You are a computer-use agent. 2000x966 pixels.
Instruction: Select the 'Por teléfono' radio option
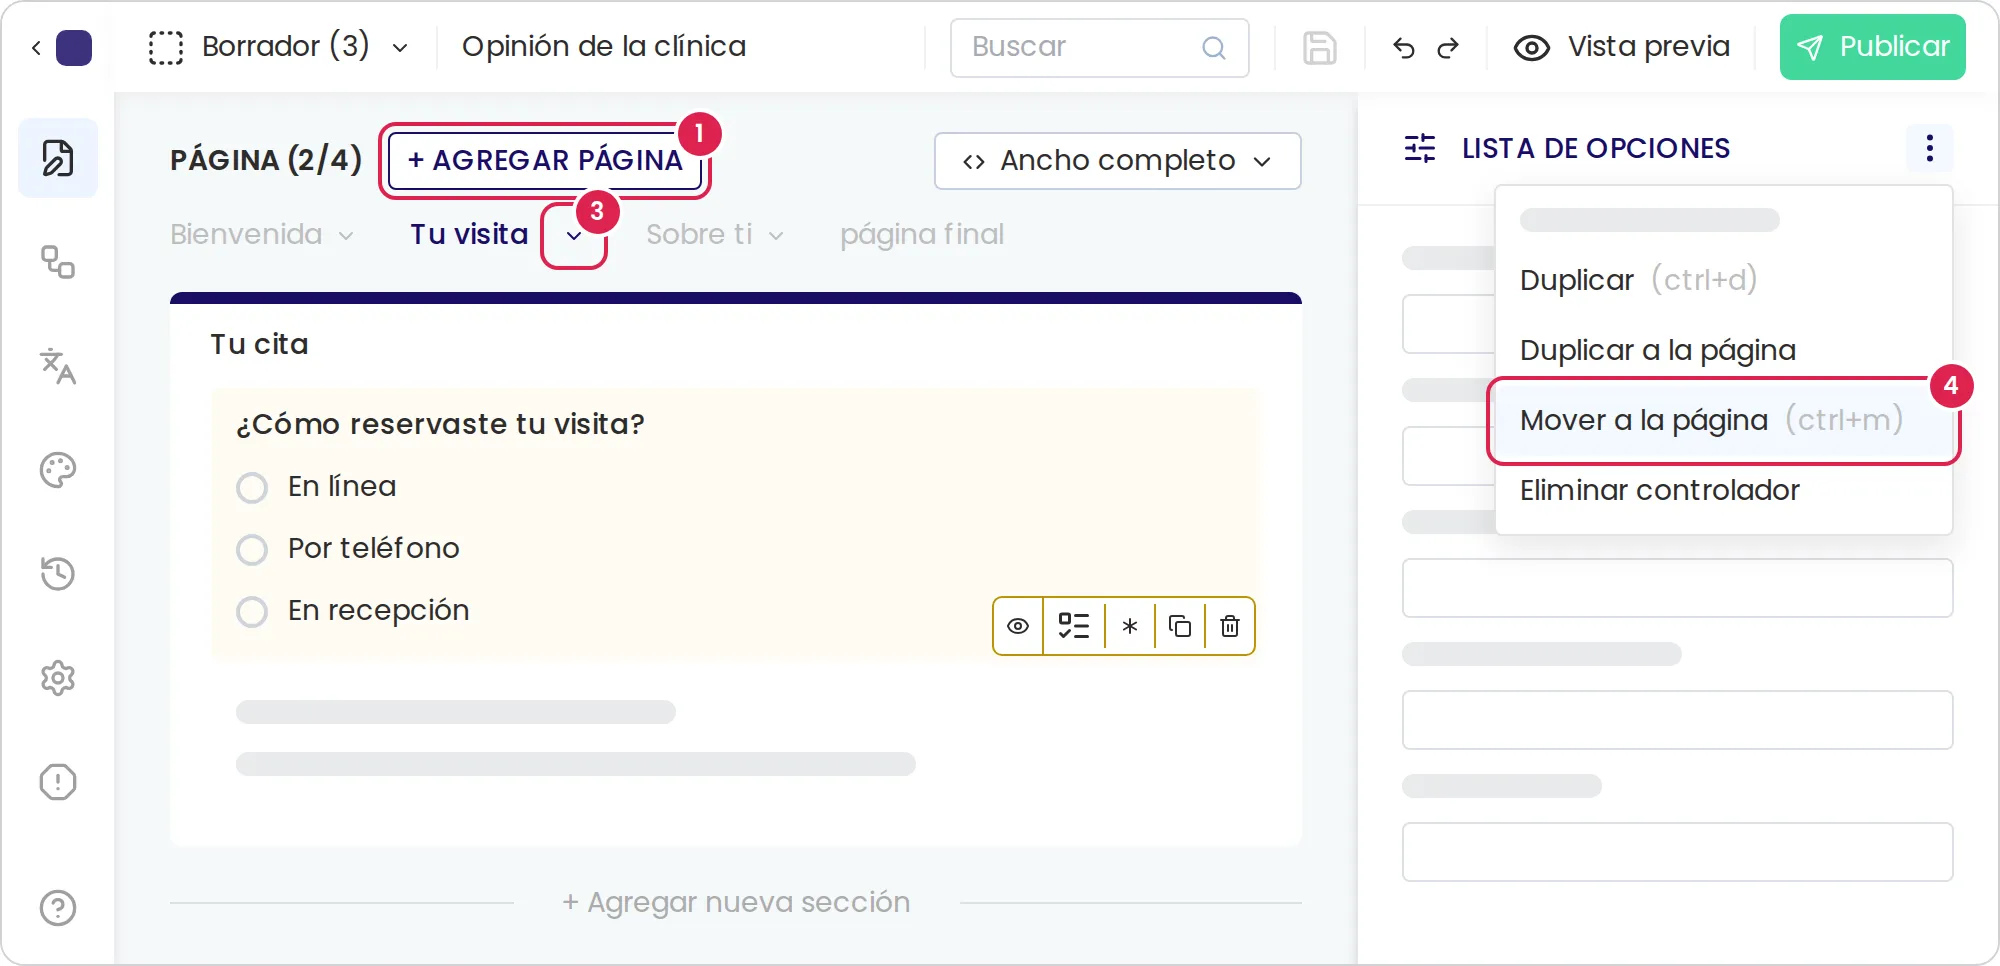(x=252, y=550)
